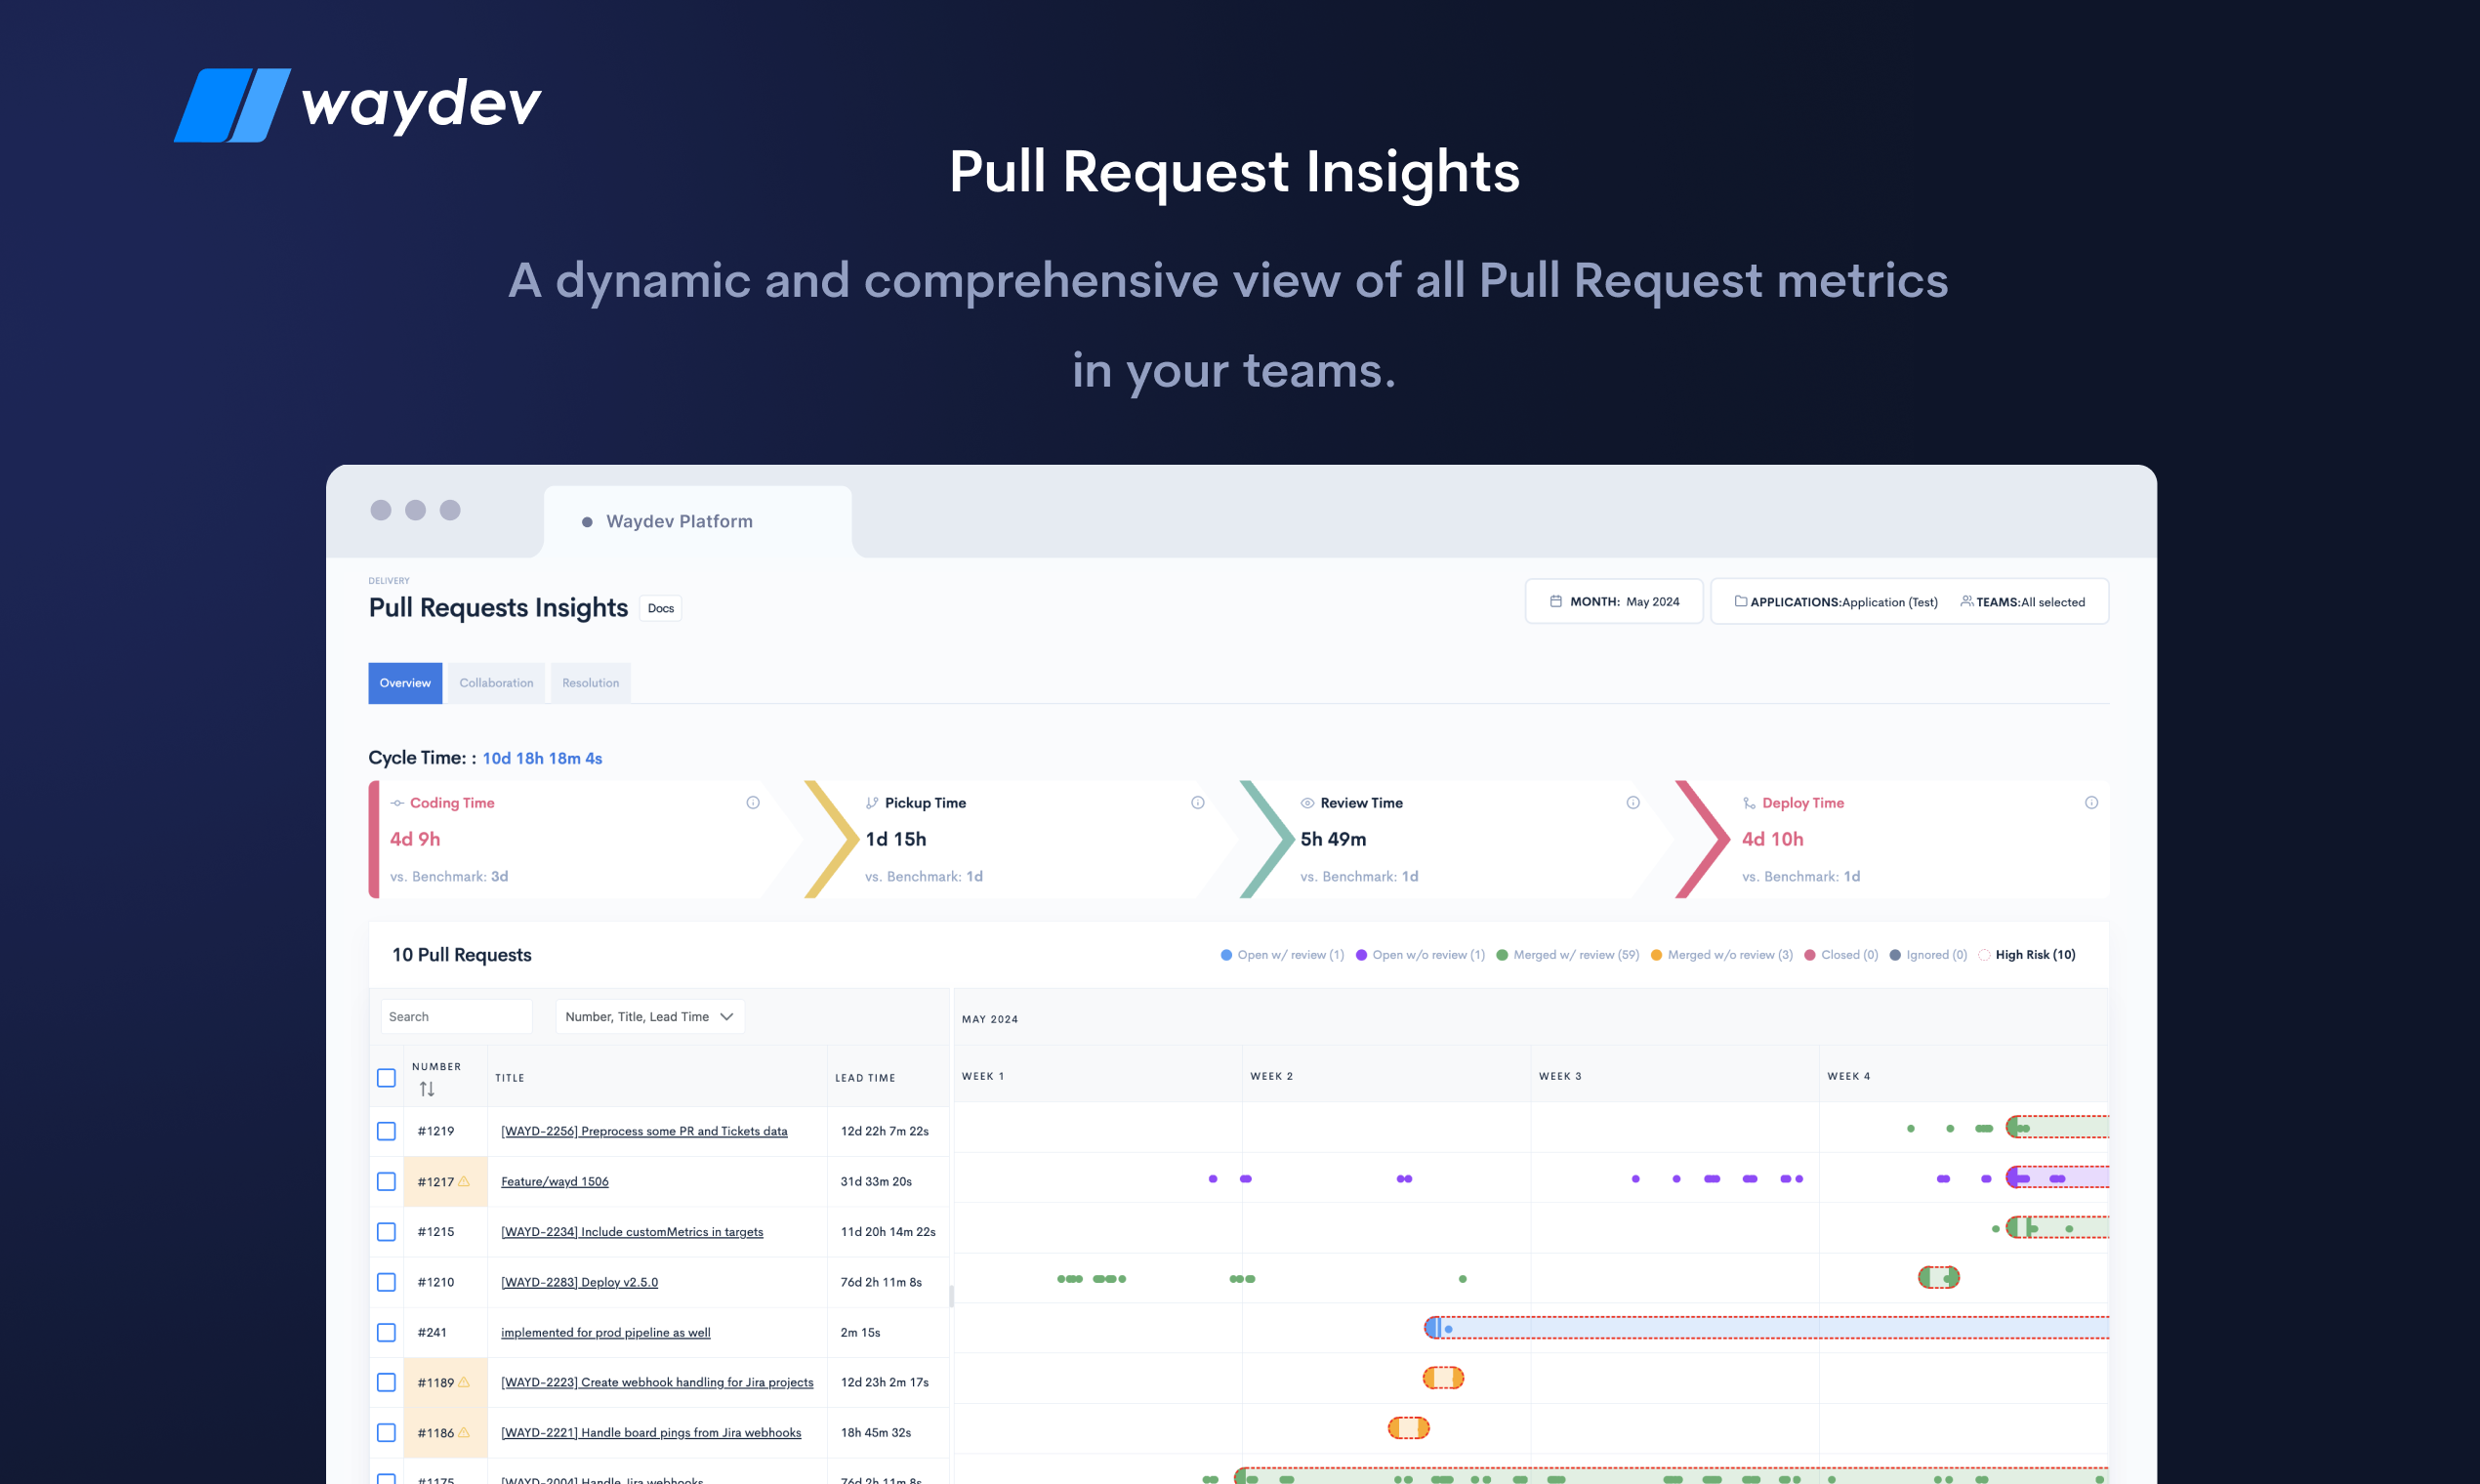Open the TEAMS All selected filter
Viewport: 2480px width, 1484px height.
coord(2023,602)
